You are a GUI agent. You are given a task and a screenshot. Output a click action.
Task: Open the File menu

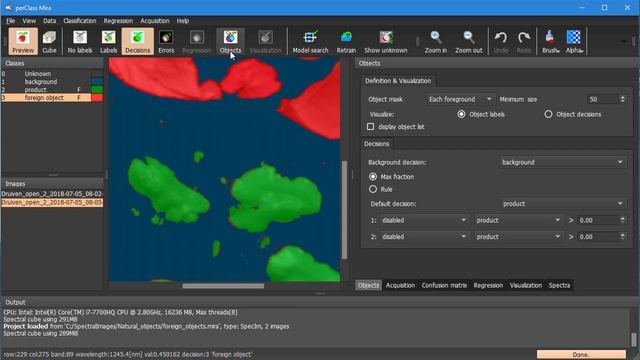(x=11, y=21)
